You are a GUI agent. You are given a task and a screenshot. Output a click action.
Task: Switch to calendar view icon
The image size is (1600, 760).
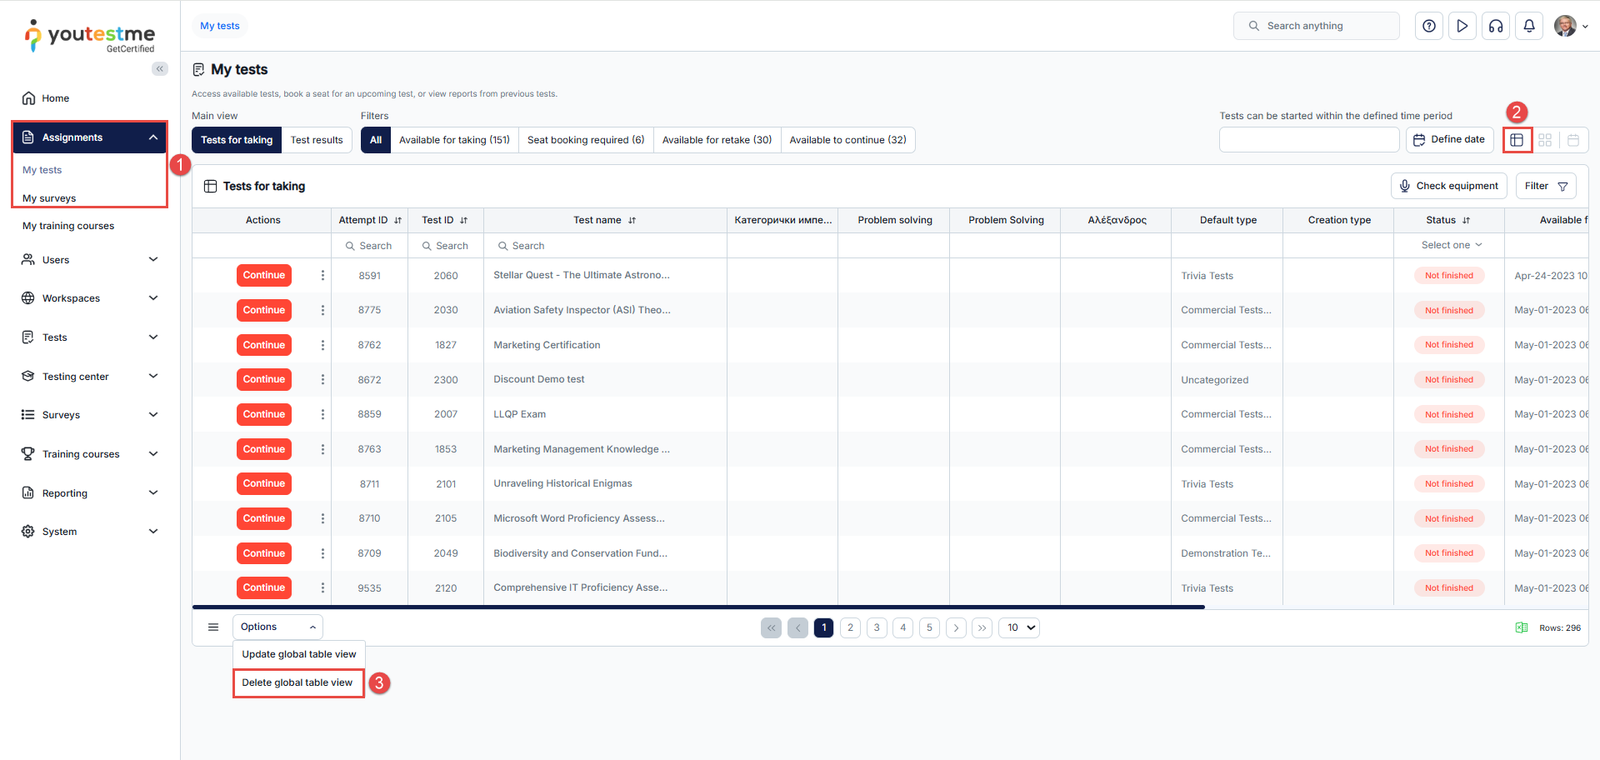[1573, 140]
